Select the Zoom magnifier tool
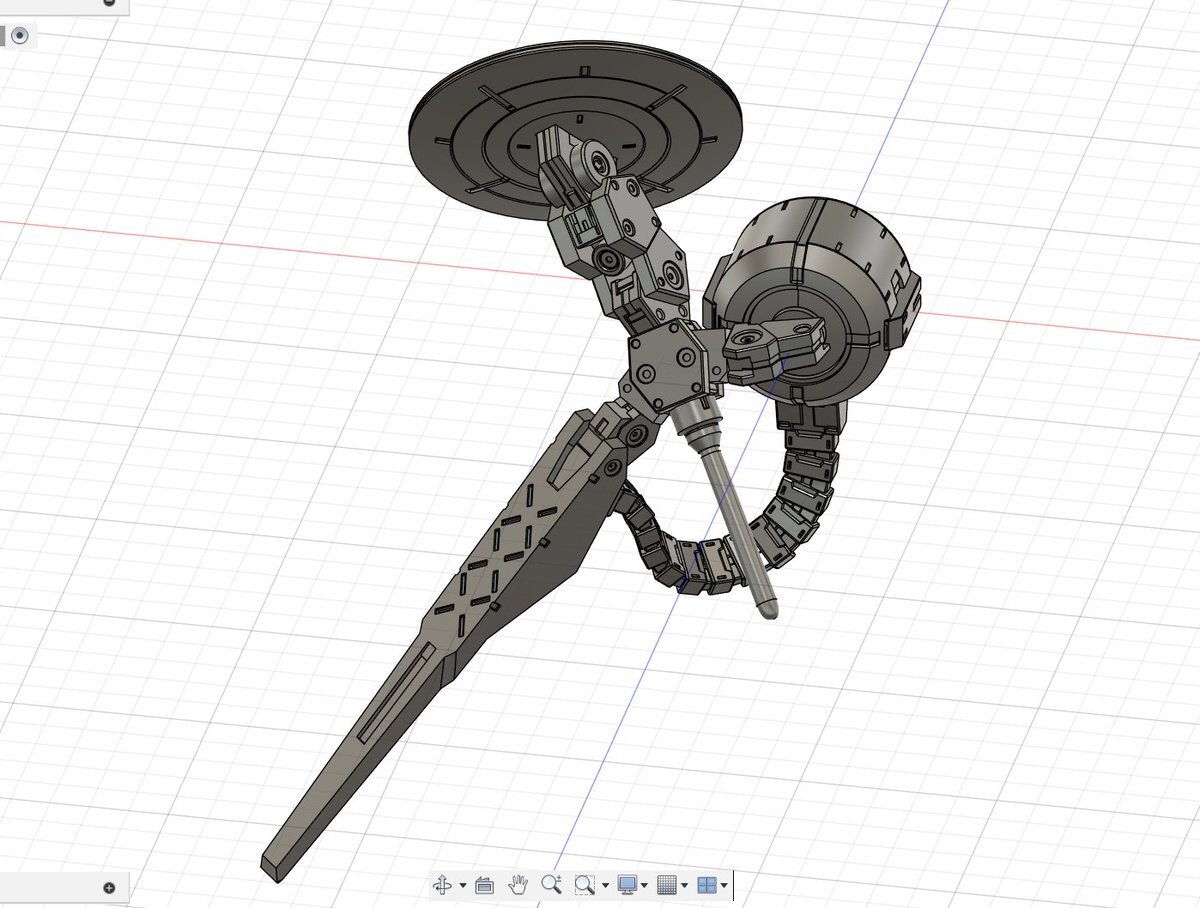This screenshot has width=1200, height=908. tap(551, 885)
